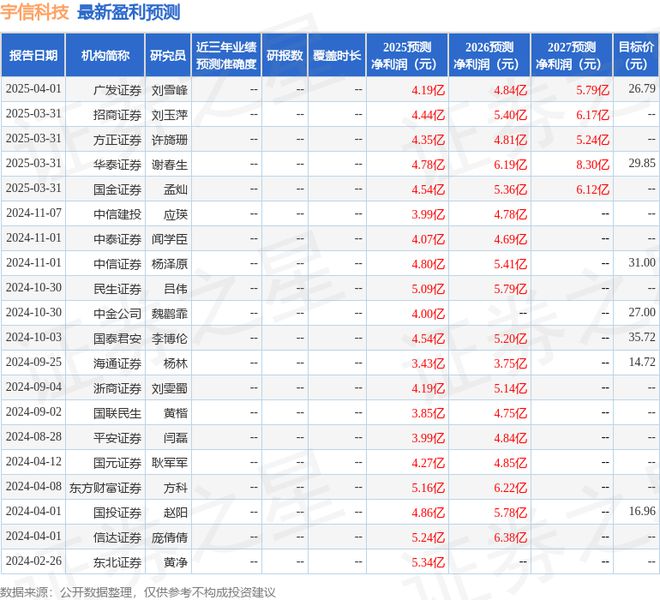Select the 覆盖时长 column header
Screen dimensions: 660x600
pos(337,55)
